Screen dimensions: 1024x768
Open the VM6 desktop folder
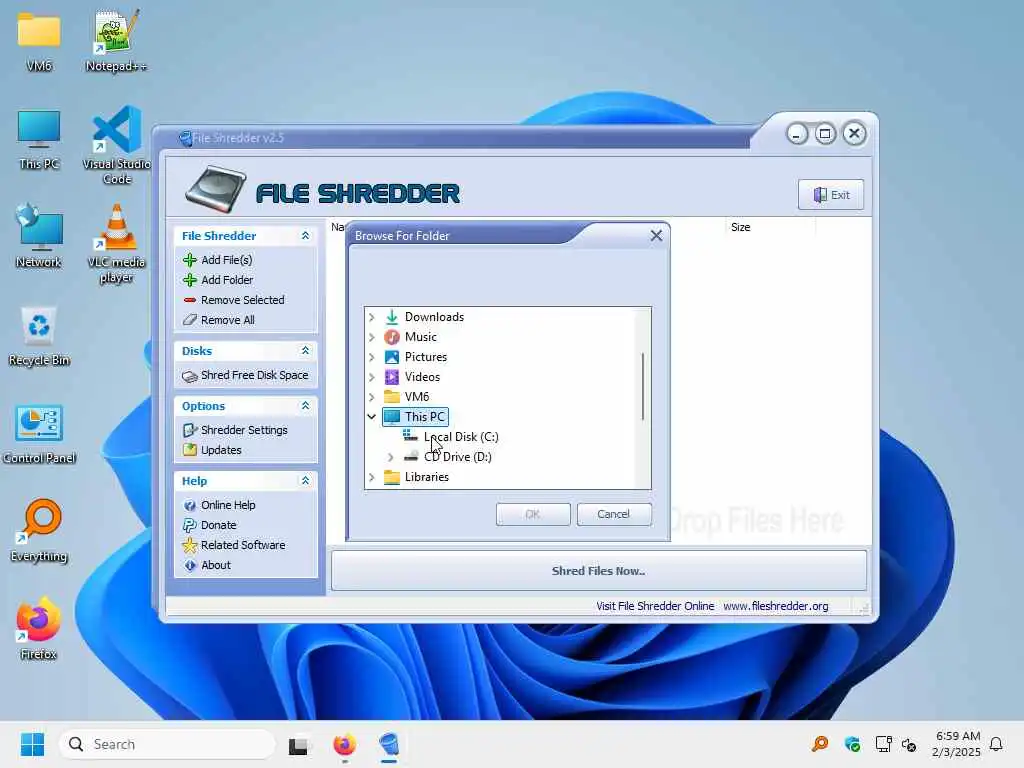tap(39, 42)
